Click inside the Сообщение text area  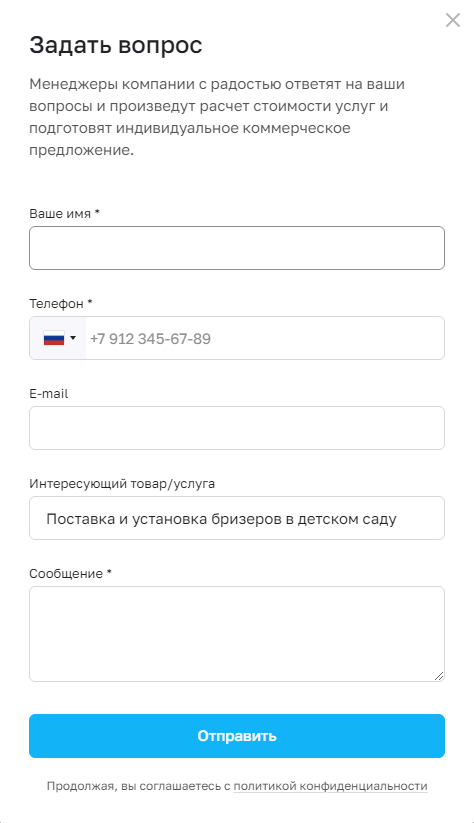[x=237, y=634]
